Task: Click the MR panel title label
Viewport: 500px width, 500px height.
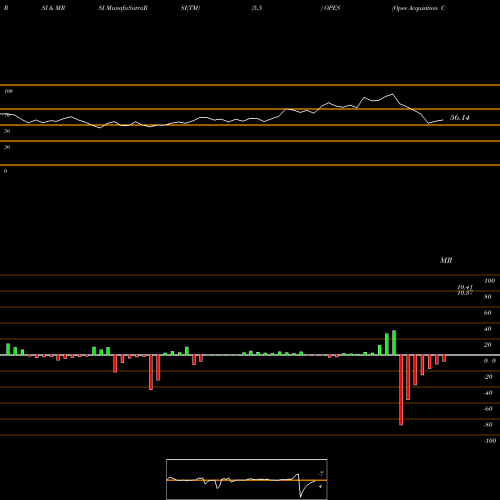Action: coord(446,260)
